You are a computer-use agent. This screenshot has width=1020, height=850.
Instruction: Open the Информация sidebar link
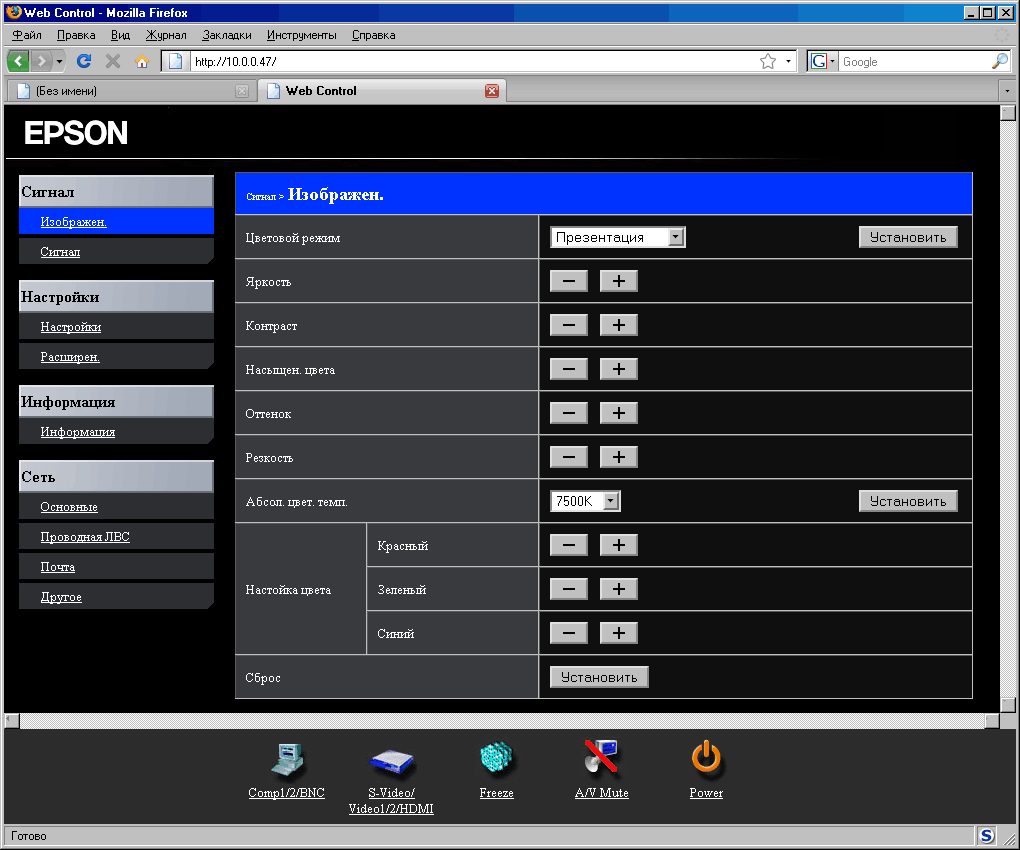78,432
